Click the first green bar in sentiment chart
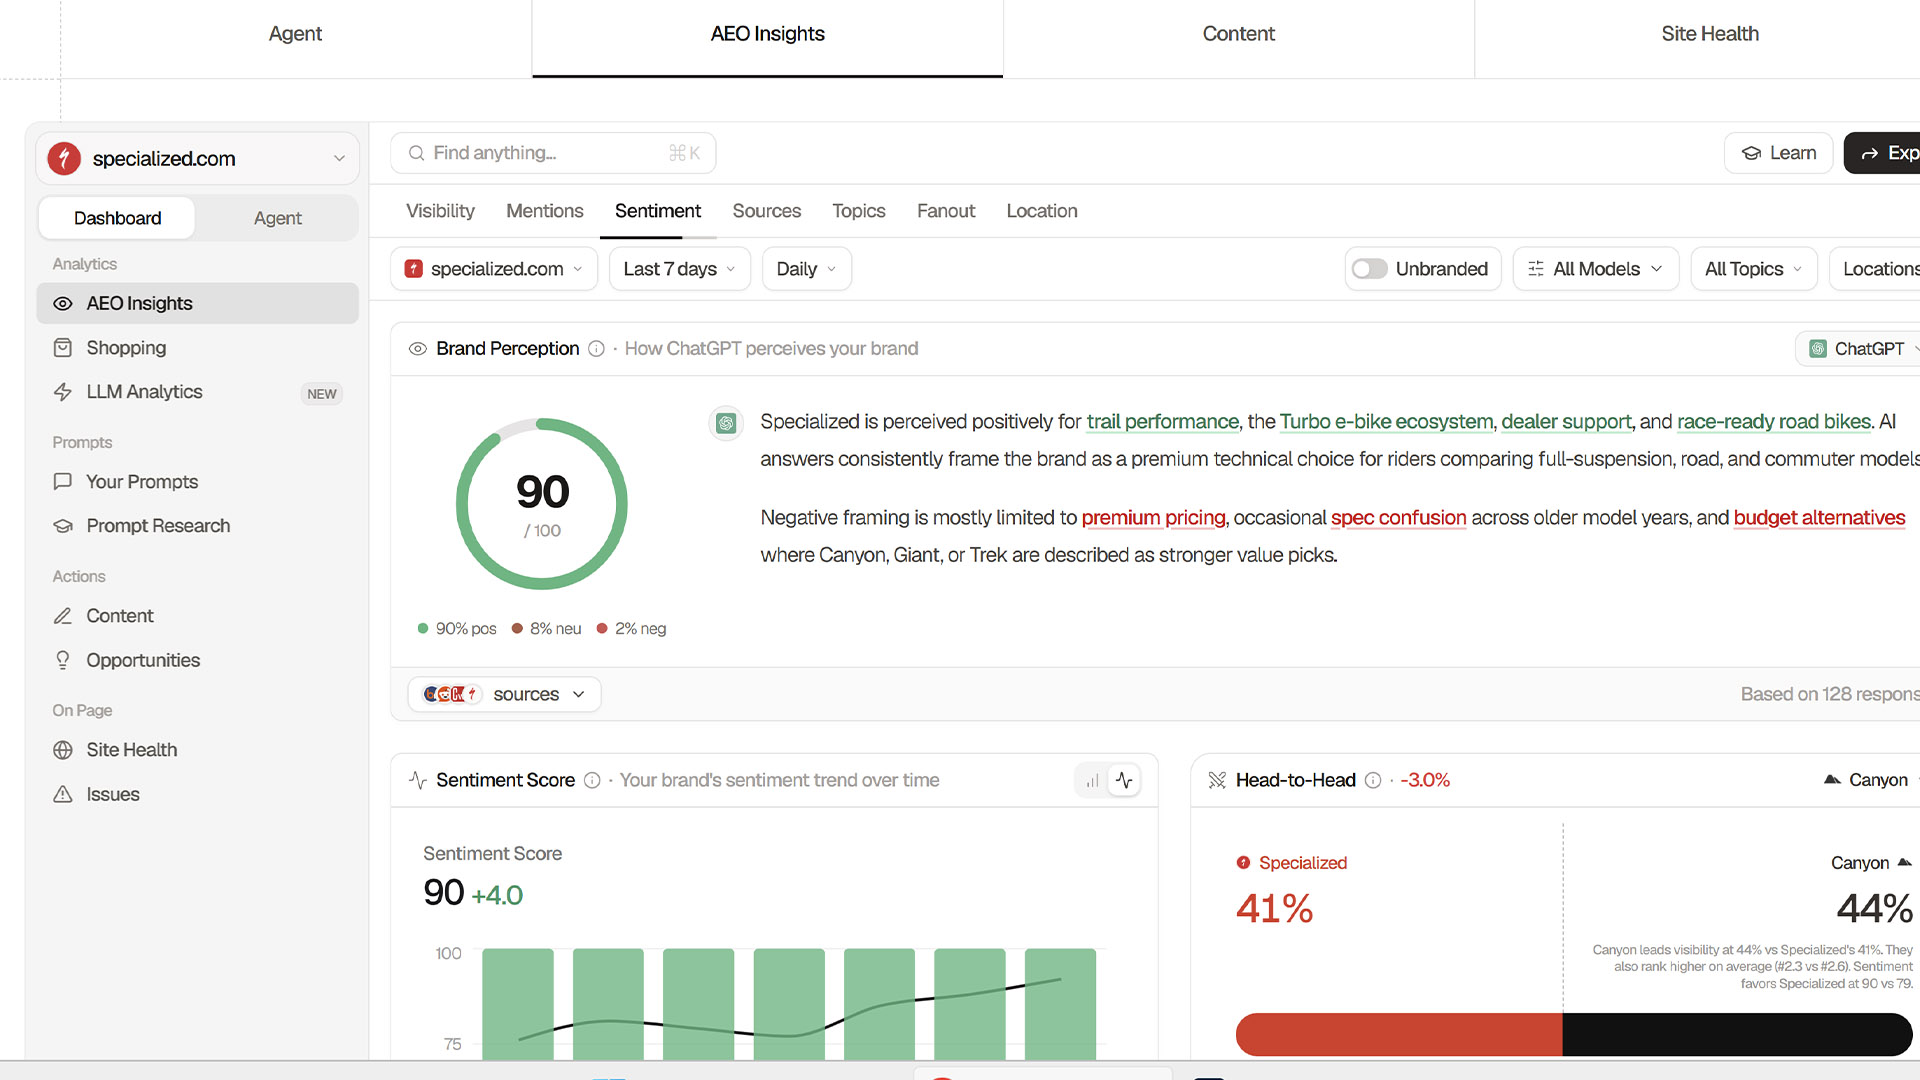This screenshot has height=1080, width=1920. coord(518,1004)
